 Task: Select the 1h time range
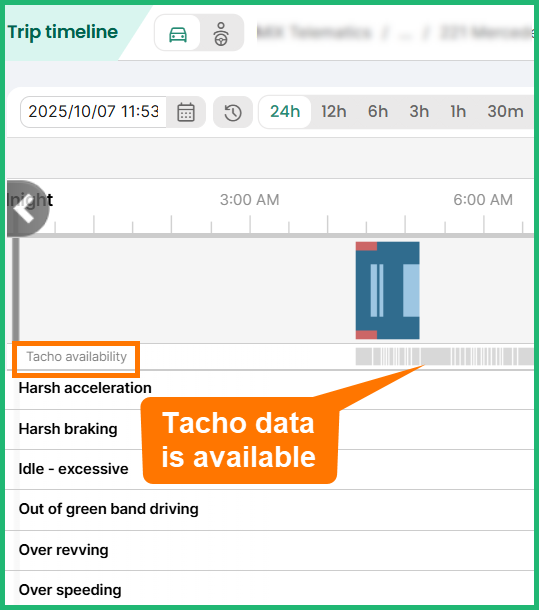458,112
